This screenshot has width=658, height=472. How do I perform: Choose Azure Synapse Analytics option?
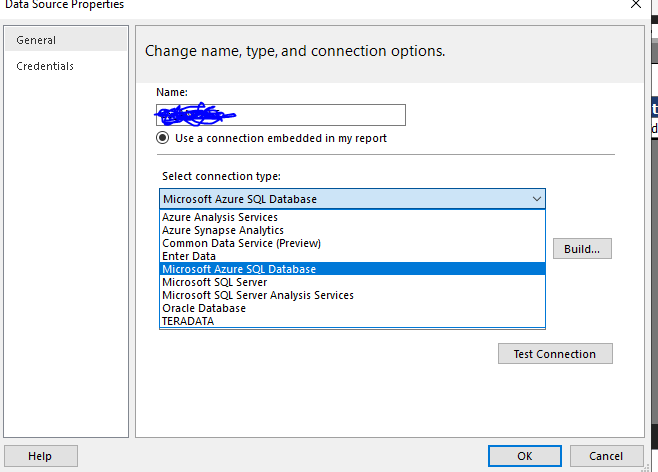click(352, 230)
